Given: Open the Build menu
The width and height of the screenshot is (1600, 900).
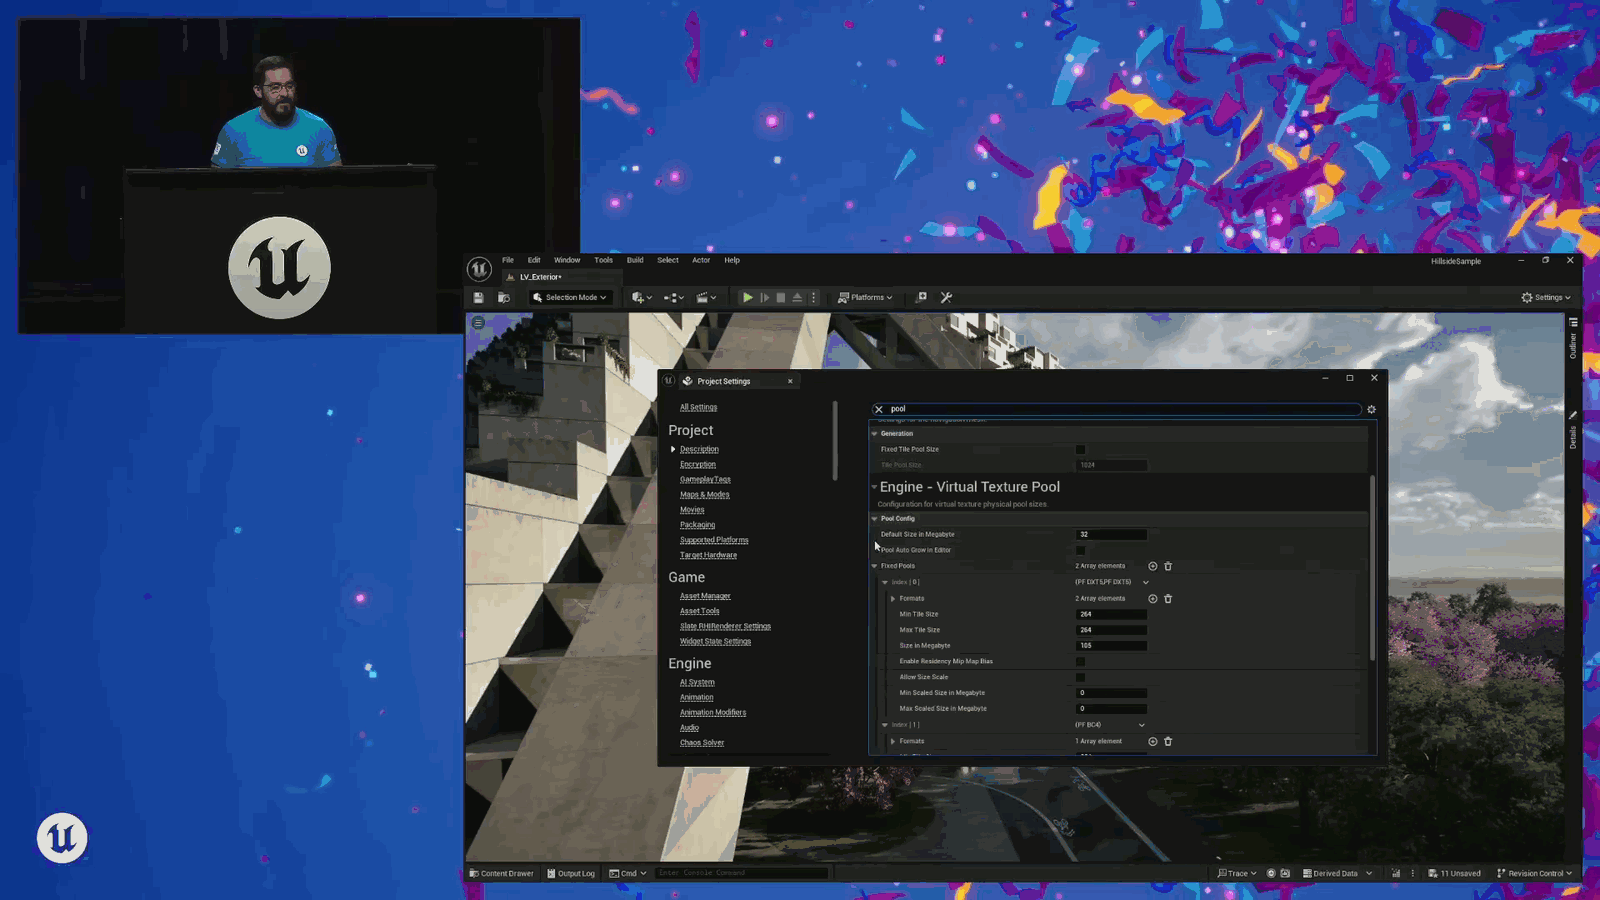Looking at the screenshot, I should 635,260.
